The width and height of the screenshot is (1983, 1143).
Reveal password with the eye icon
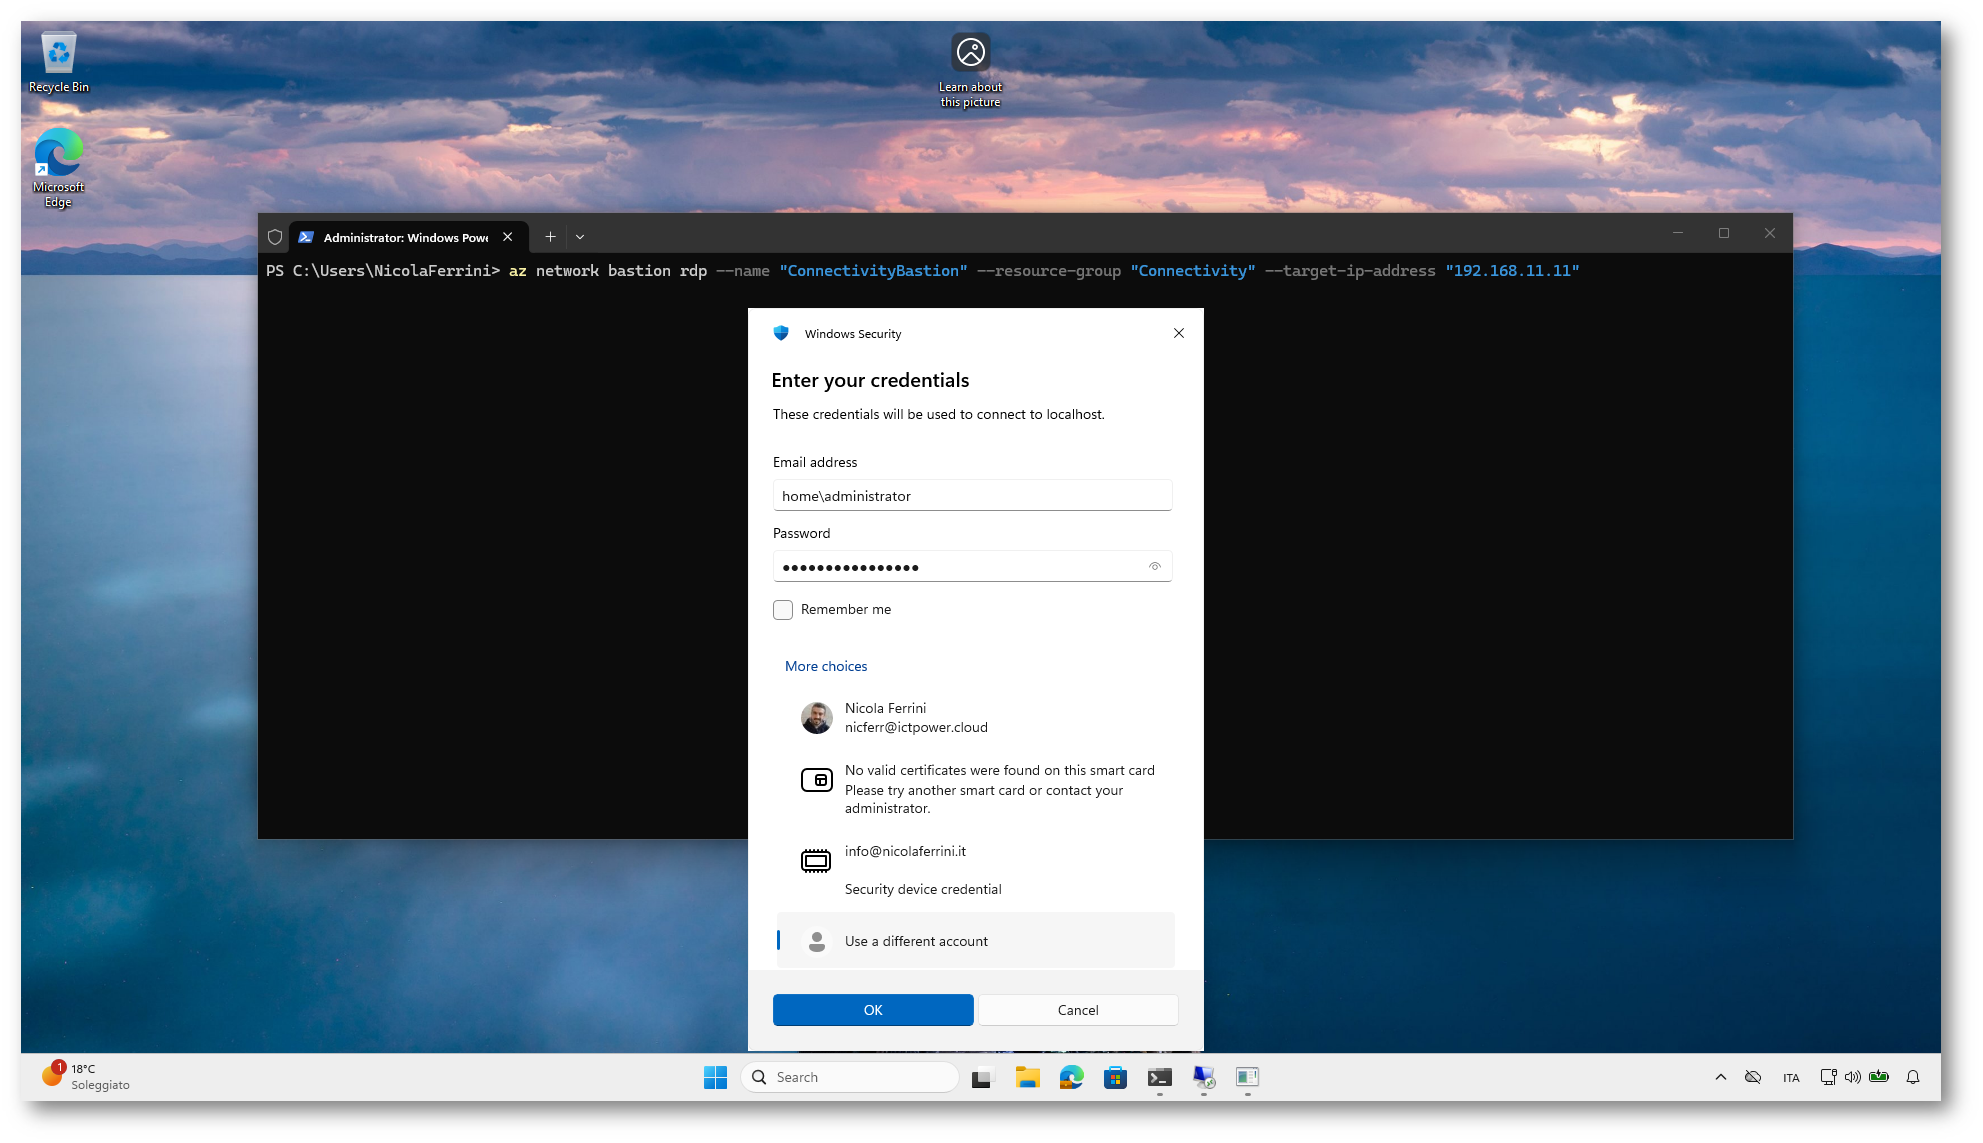pos(1154,567)
